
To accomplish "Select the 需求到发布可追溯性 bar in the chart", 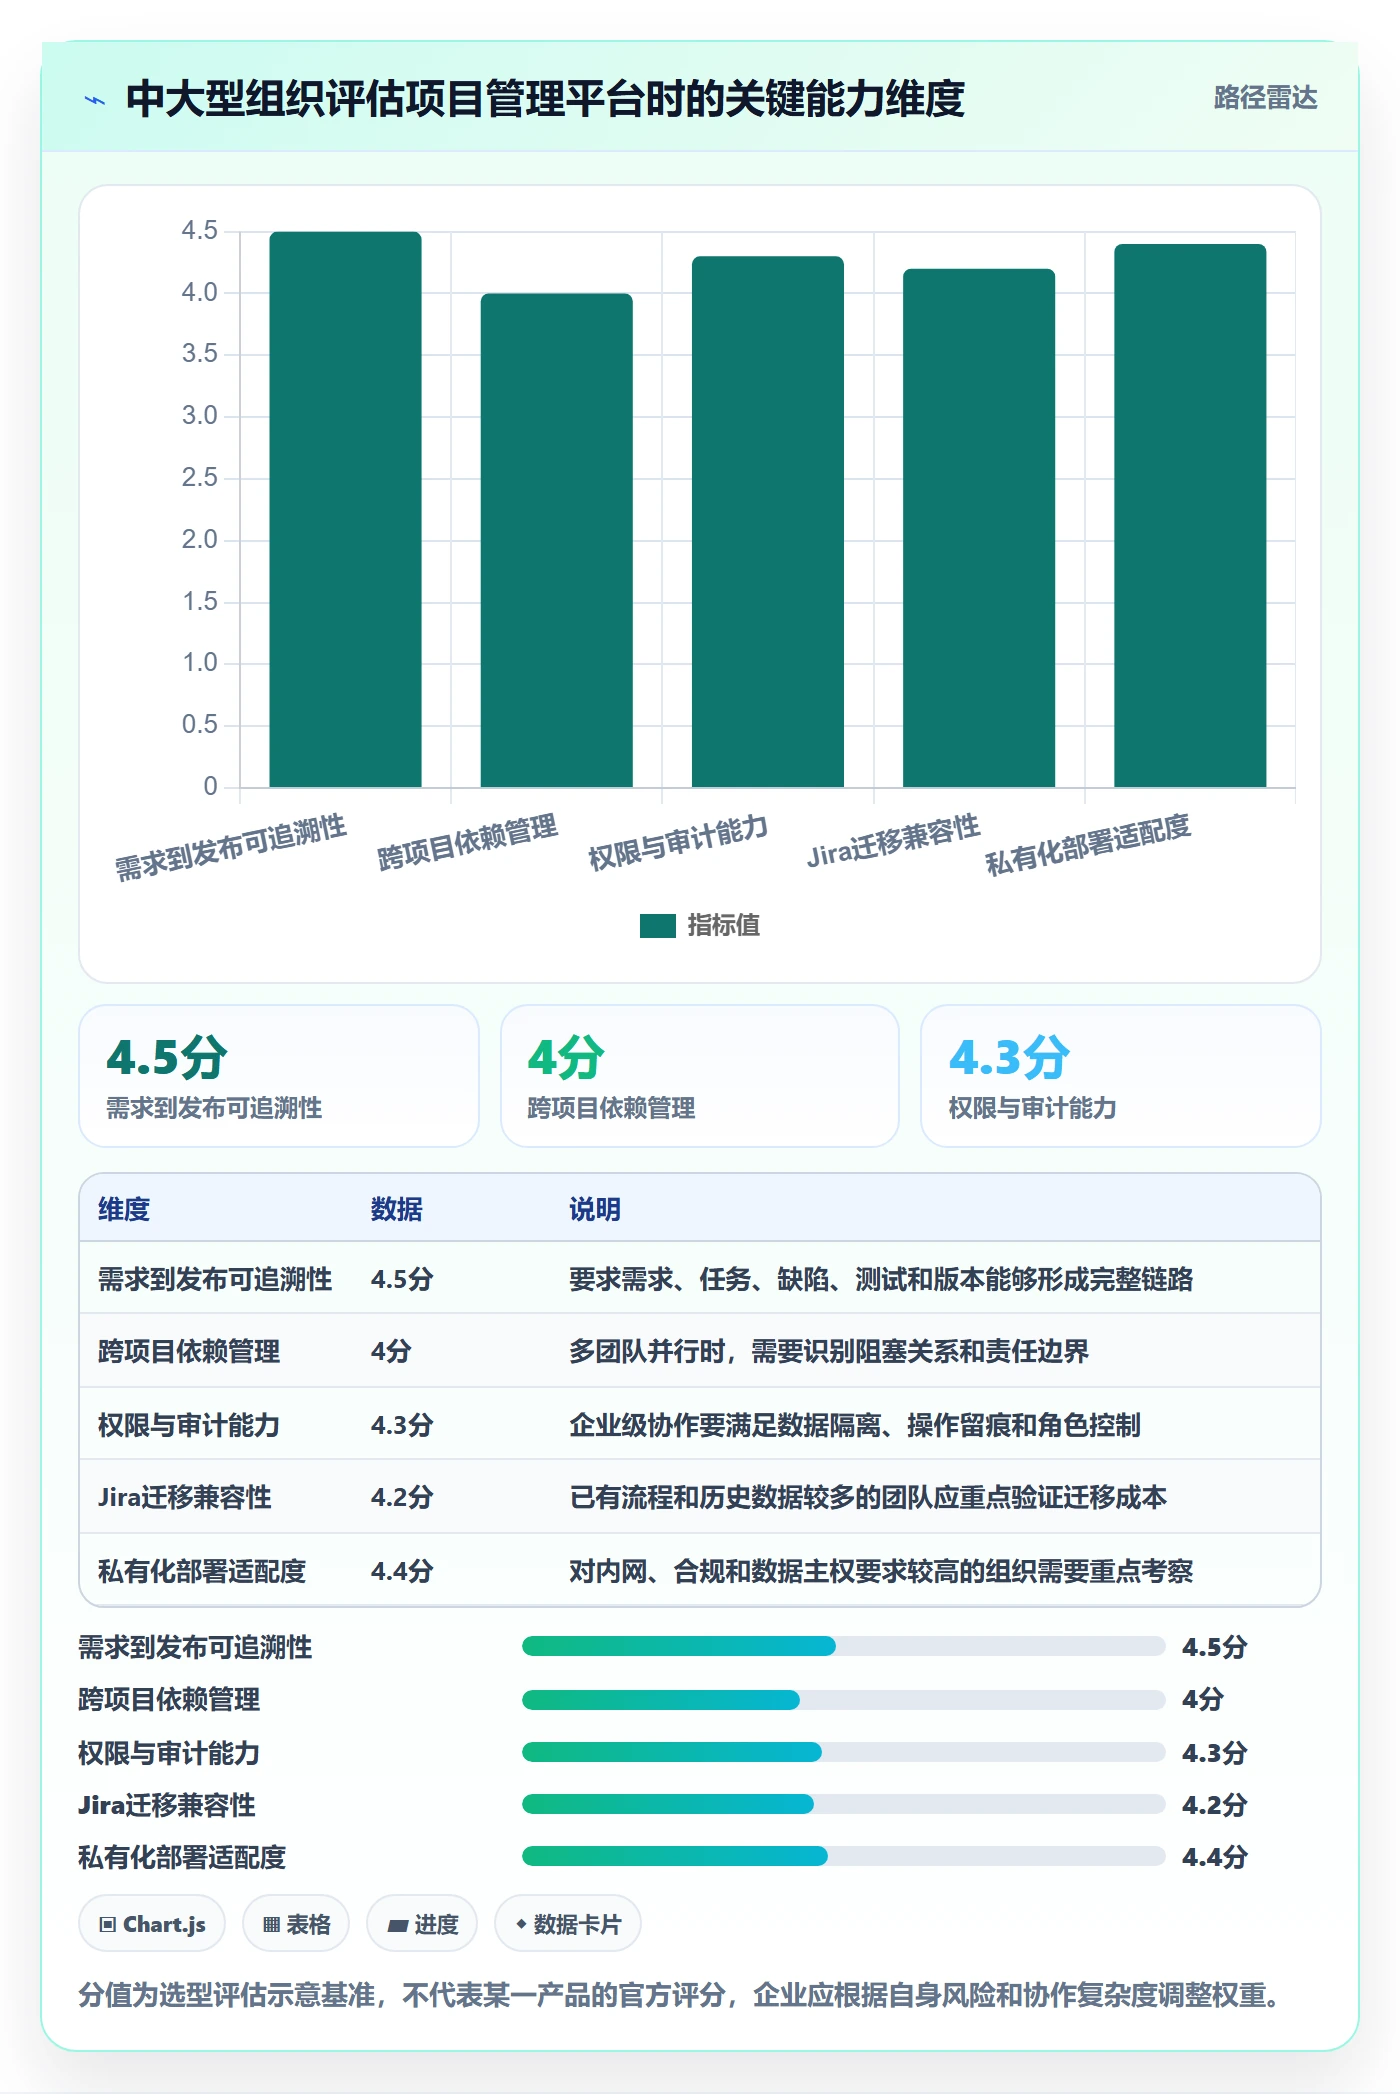I will coord(345,509).
